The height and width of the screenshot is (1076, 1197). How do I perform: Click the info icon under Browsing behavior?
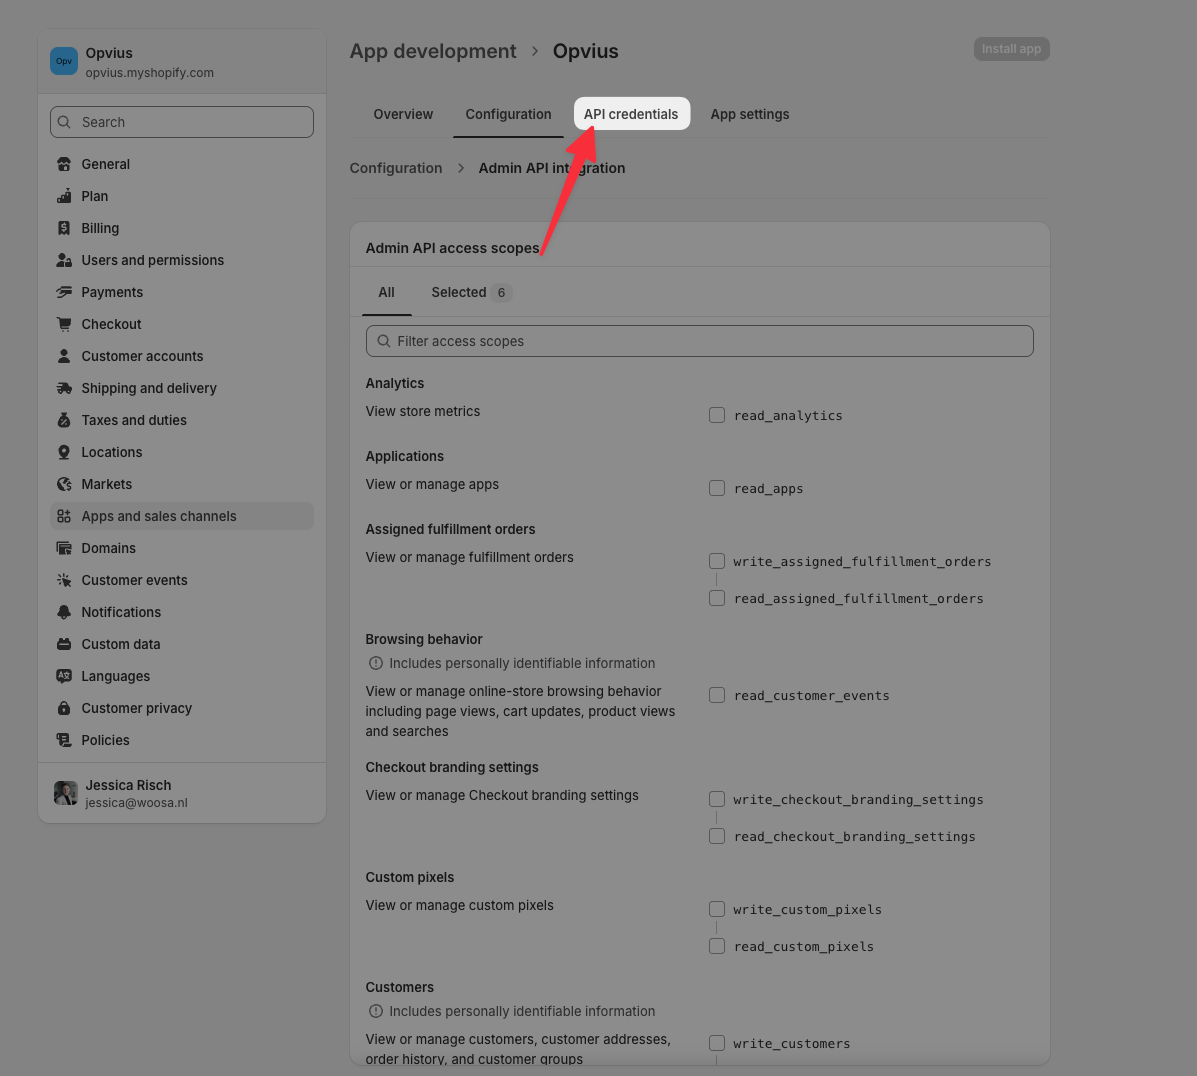376,664
